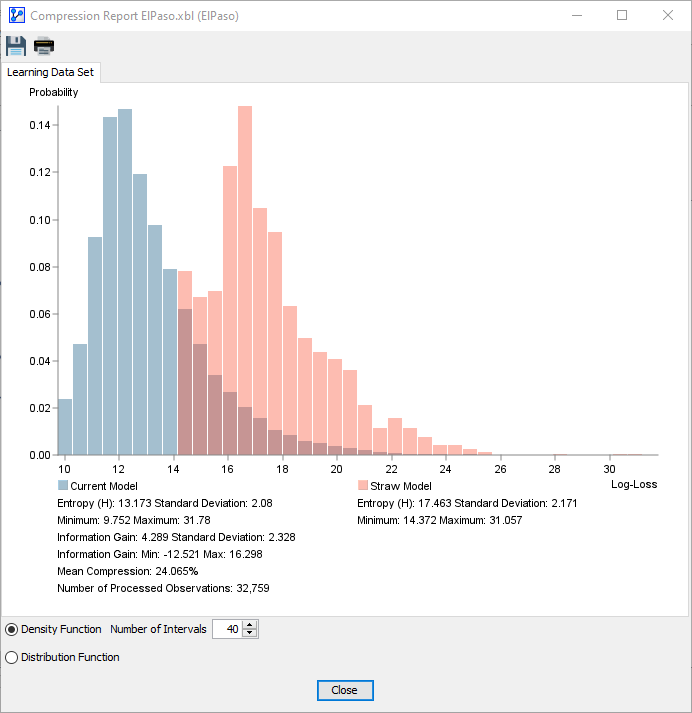Viewport: 692px width, 713px height.
Task: Open the Learning Data Set tab
Action: click(50, 72)
